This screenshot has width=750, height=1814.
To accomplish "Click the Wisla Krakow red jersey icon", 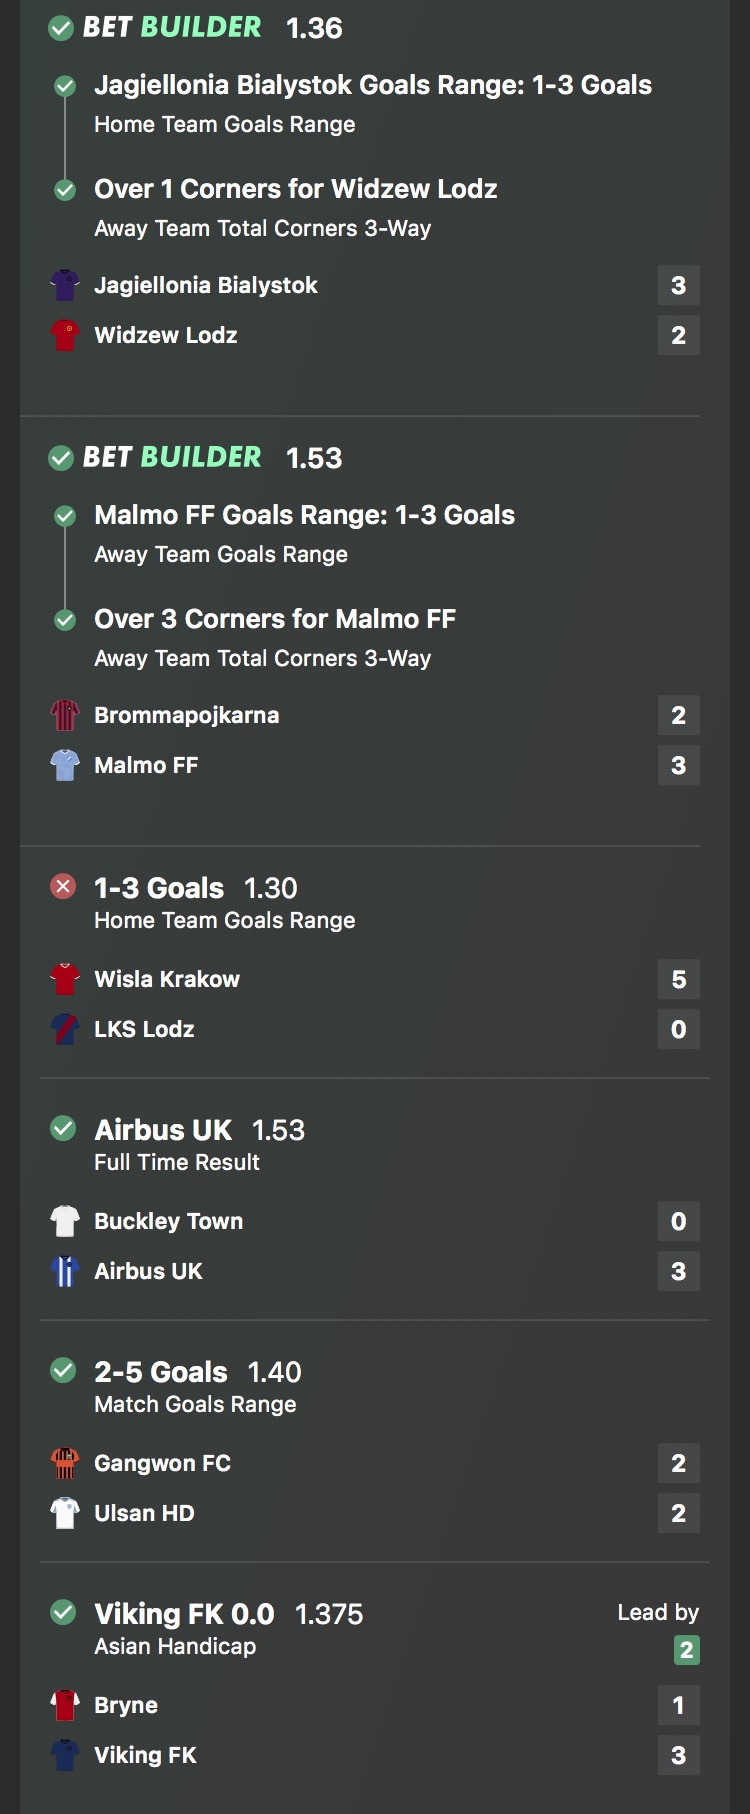I will point(65,979).
